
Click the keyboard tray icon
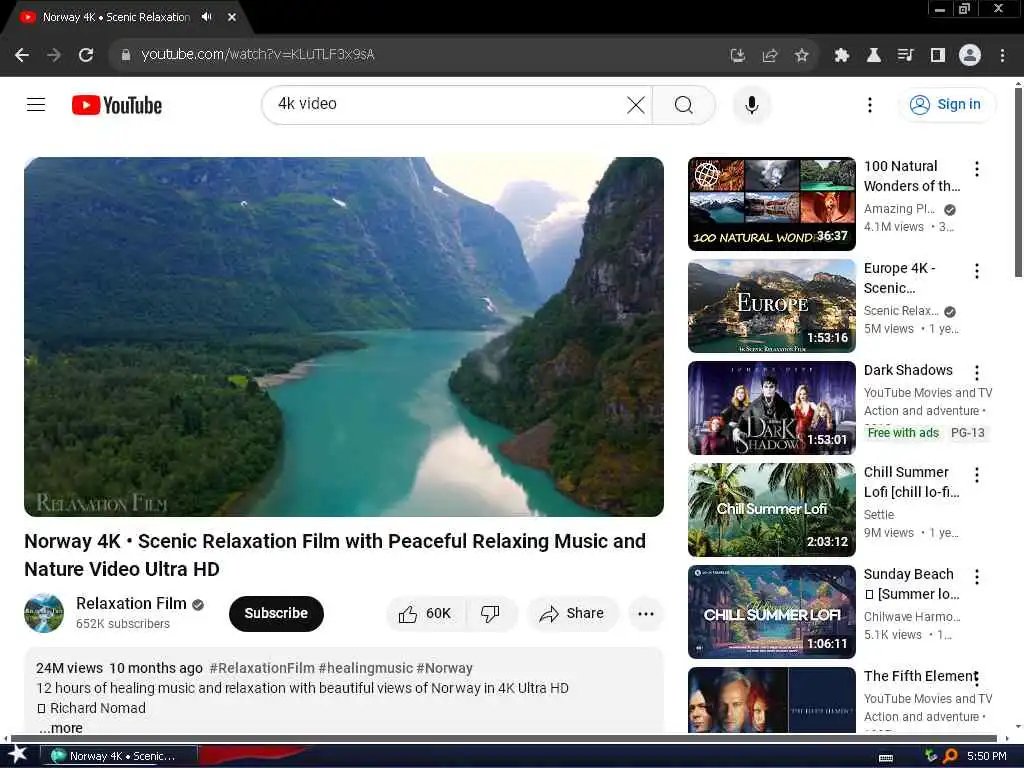click(x=886, y=758)
